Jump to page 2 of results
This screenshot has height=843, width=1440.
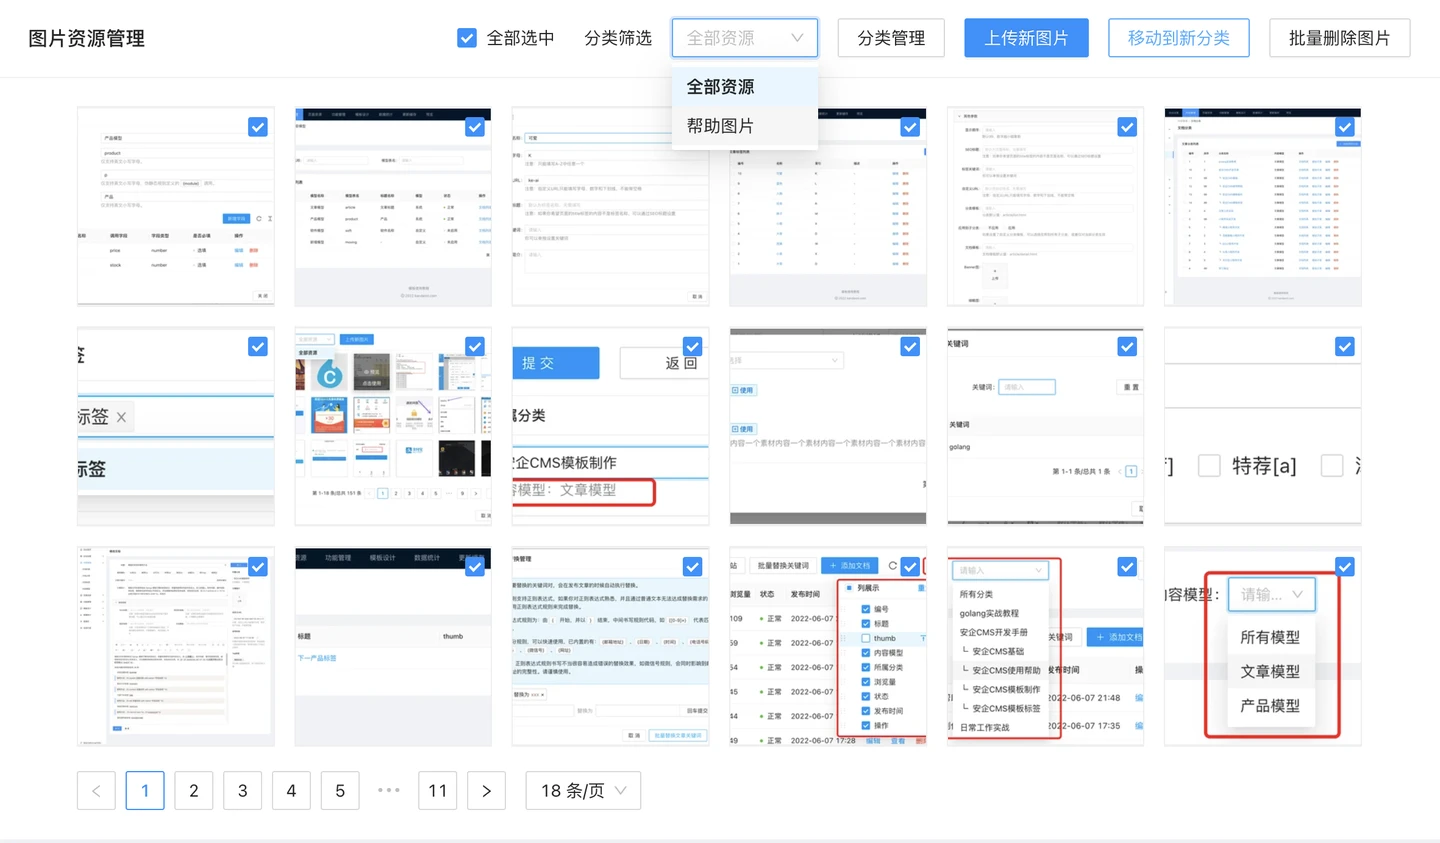(x=193, y=791)
